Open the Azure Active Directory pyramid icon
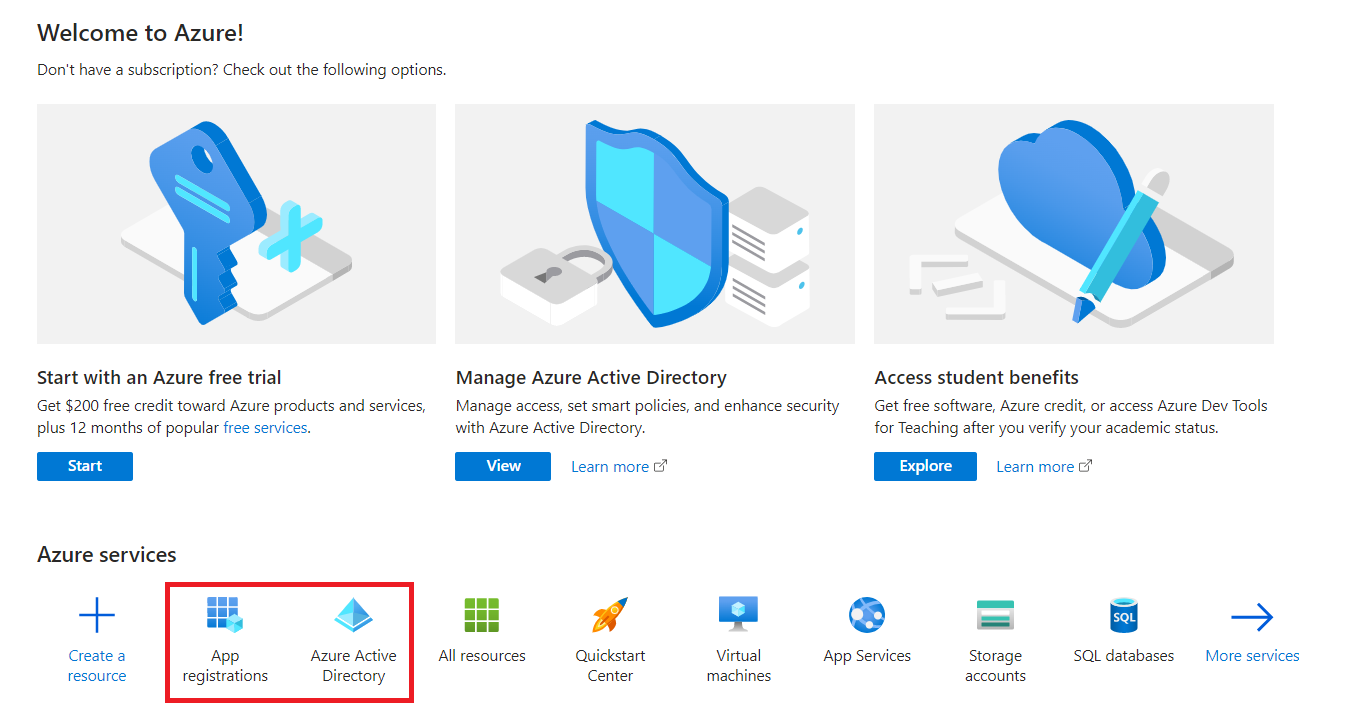The width and height of the screenshot is (1356, 706). click(x=353, y=615)
